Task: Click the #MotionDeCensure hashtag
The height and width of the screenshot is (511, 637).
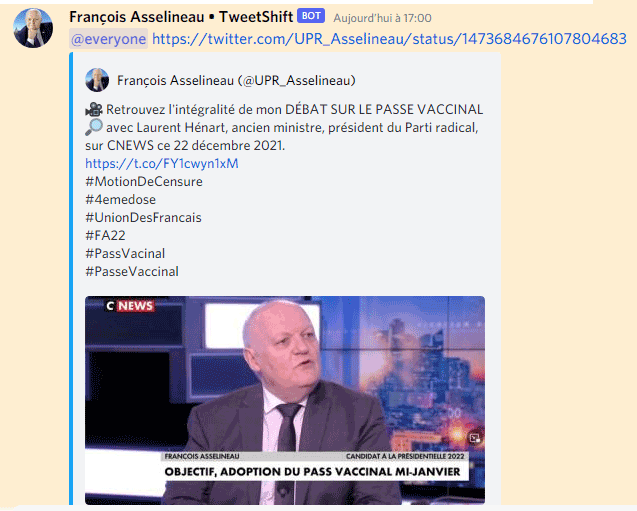Action: (x=144, y=181)
